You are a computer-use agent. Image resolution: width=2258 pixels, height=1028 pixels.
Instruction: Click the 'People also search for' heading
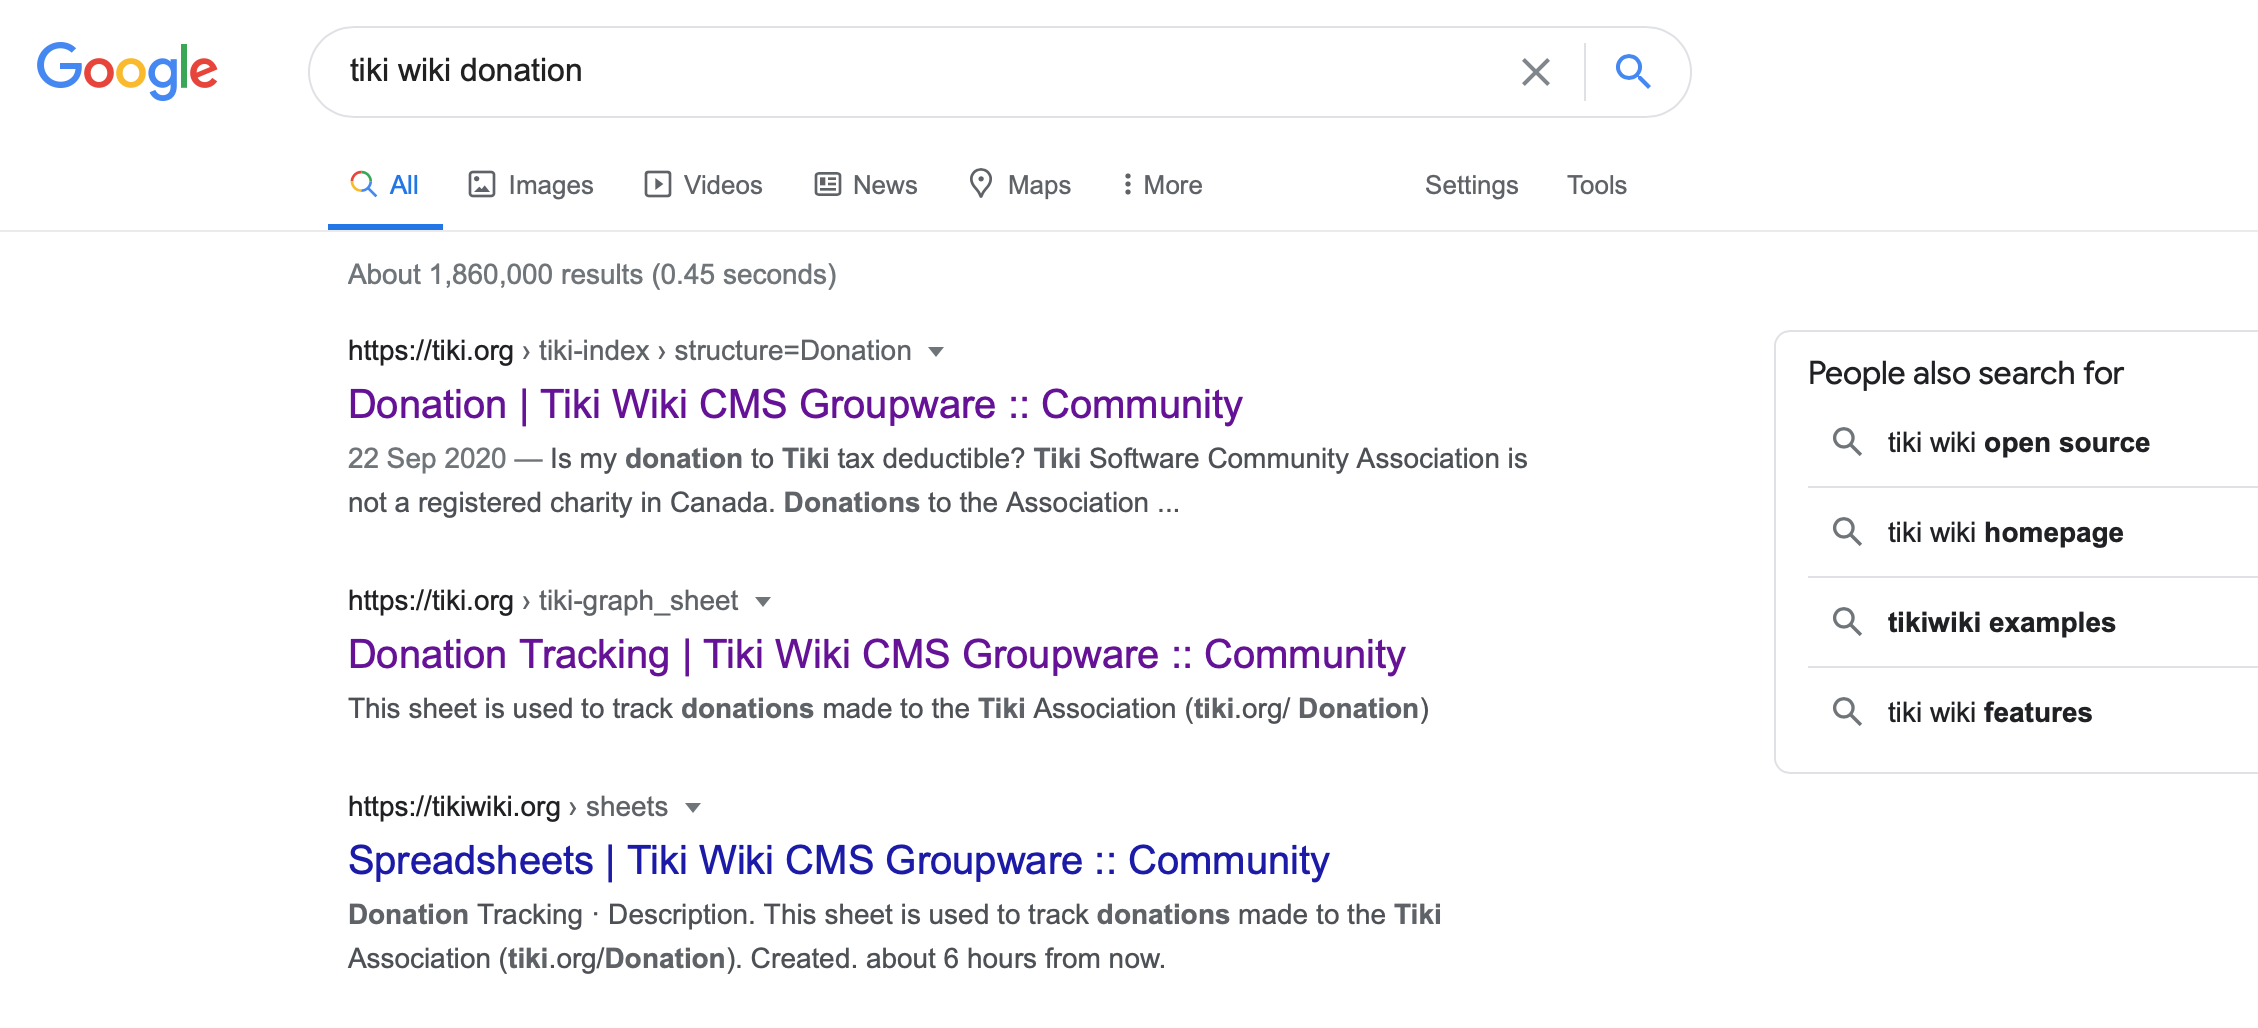pyautogui.click(x=1965, y=374)
